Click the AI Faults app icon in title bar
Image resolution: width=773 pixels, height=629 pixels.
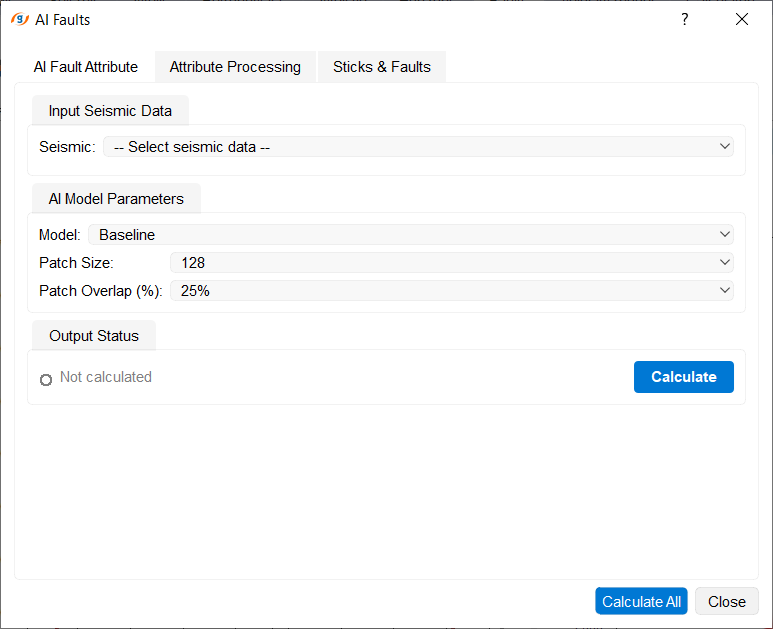(19, 19)
